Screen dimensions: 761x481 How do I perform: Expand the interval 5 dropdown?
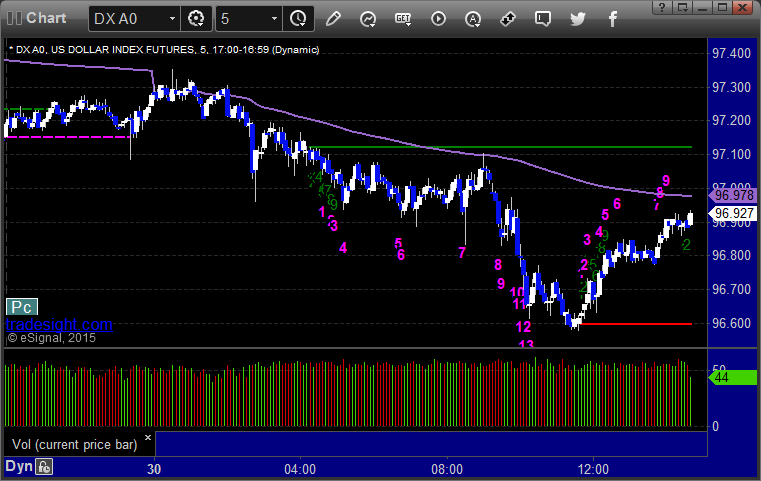point(274,19)
